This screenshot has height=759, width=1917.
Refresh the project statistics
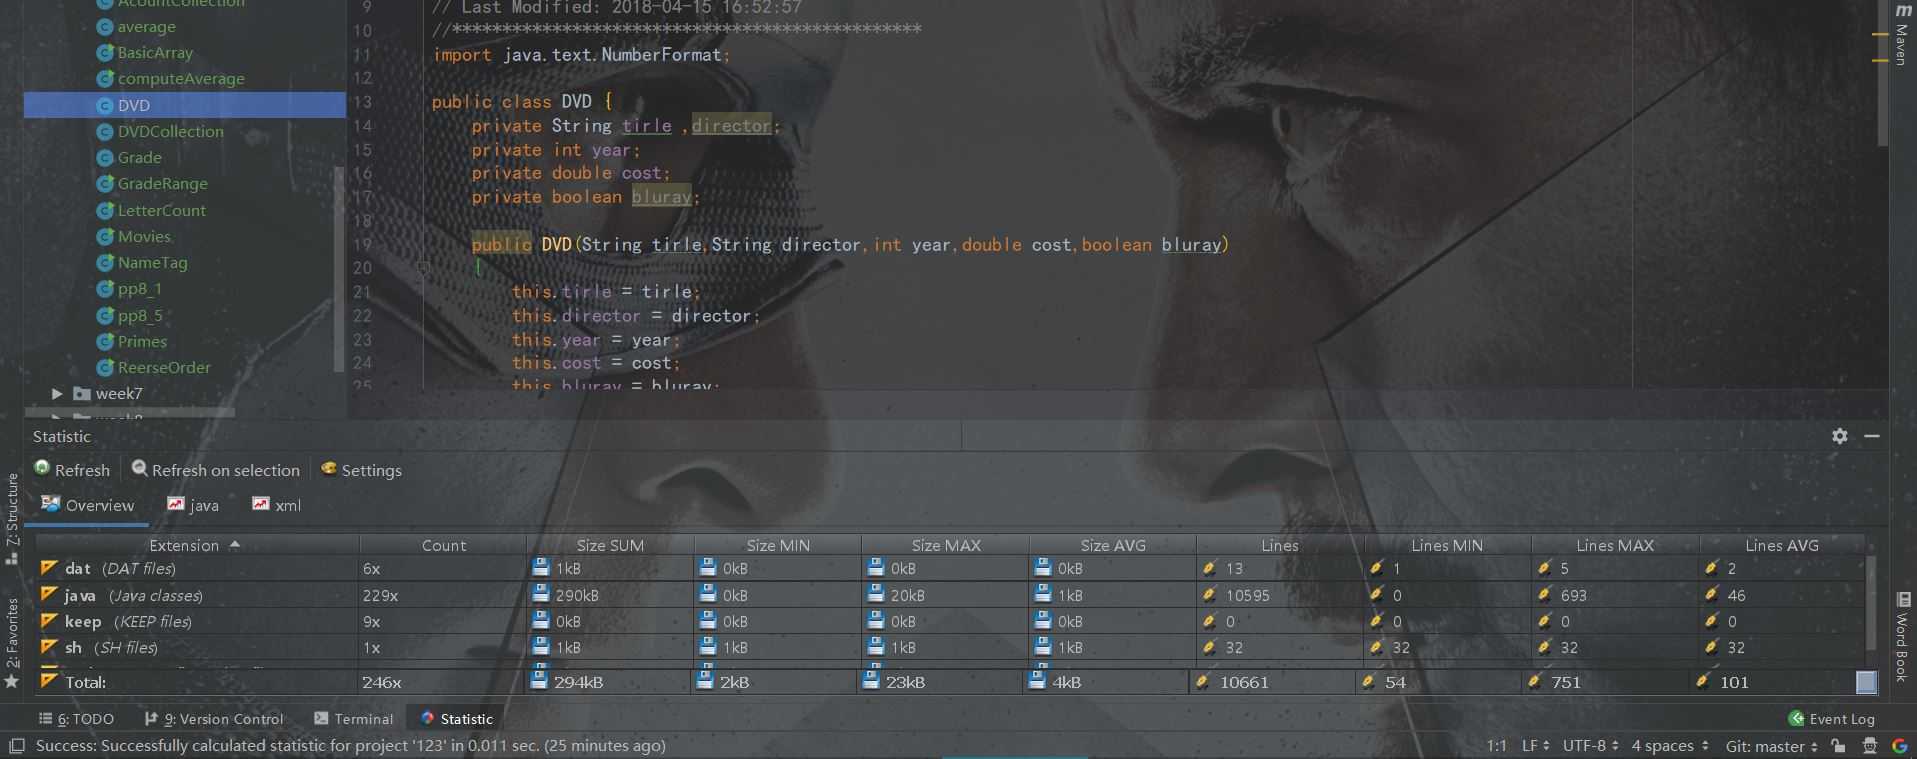[x=72, y=470]
